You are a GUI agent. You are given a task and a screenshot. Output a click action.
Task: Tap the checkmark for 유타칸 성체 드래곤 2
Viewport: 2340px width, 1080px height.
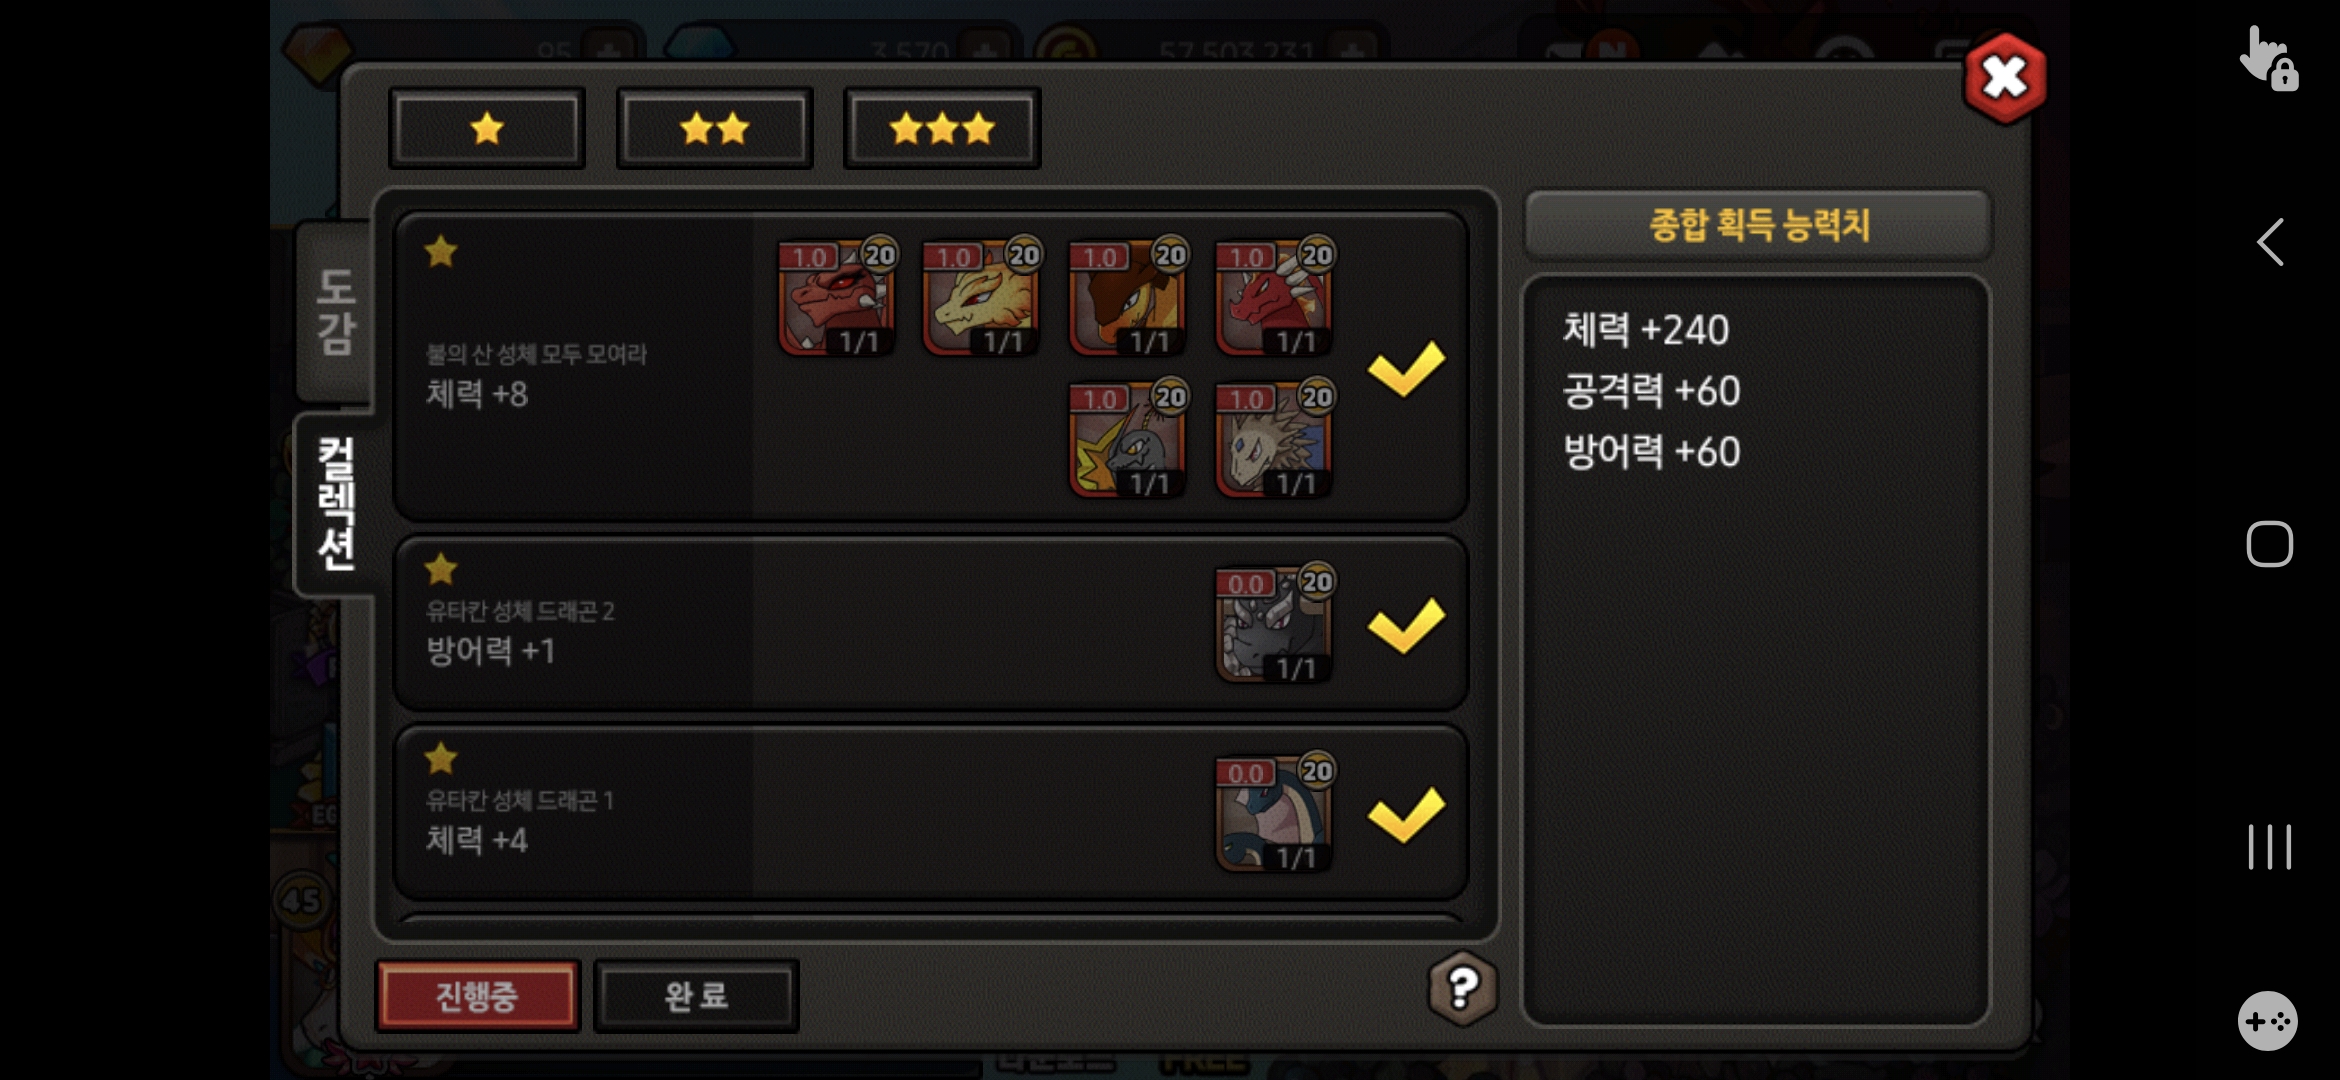point(1406,626)
